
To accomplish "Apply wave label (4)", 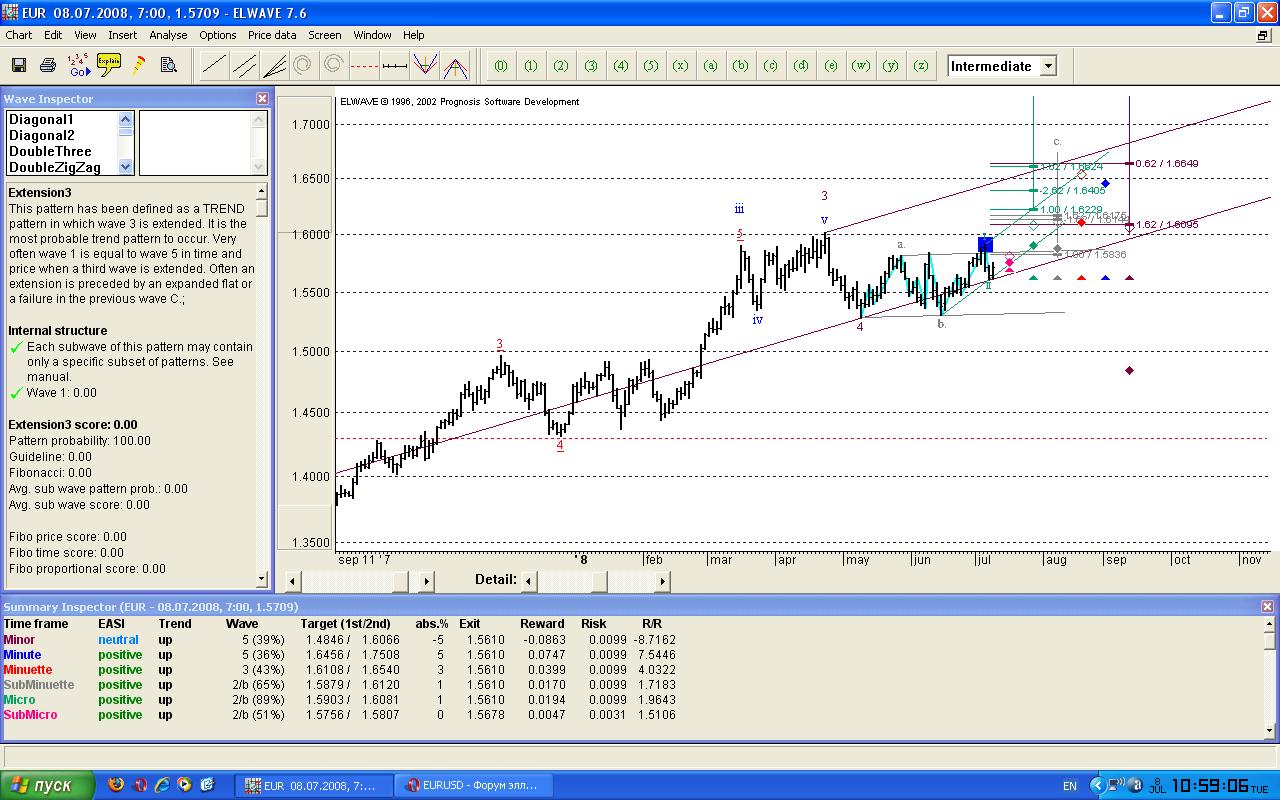I will click(621, 66).
